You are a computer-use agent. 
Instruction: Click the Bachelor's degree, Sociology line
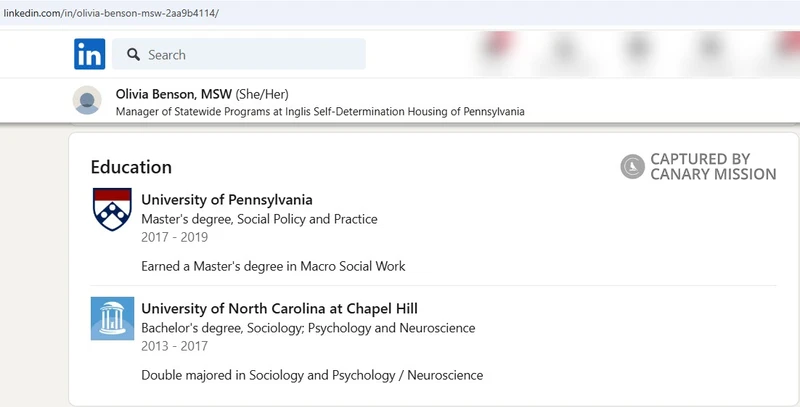[308, 328]
